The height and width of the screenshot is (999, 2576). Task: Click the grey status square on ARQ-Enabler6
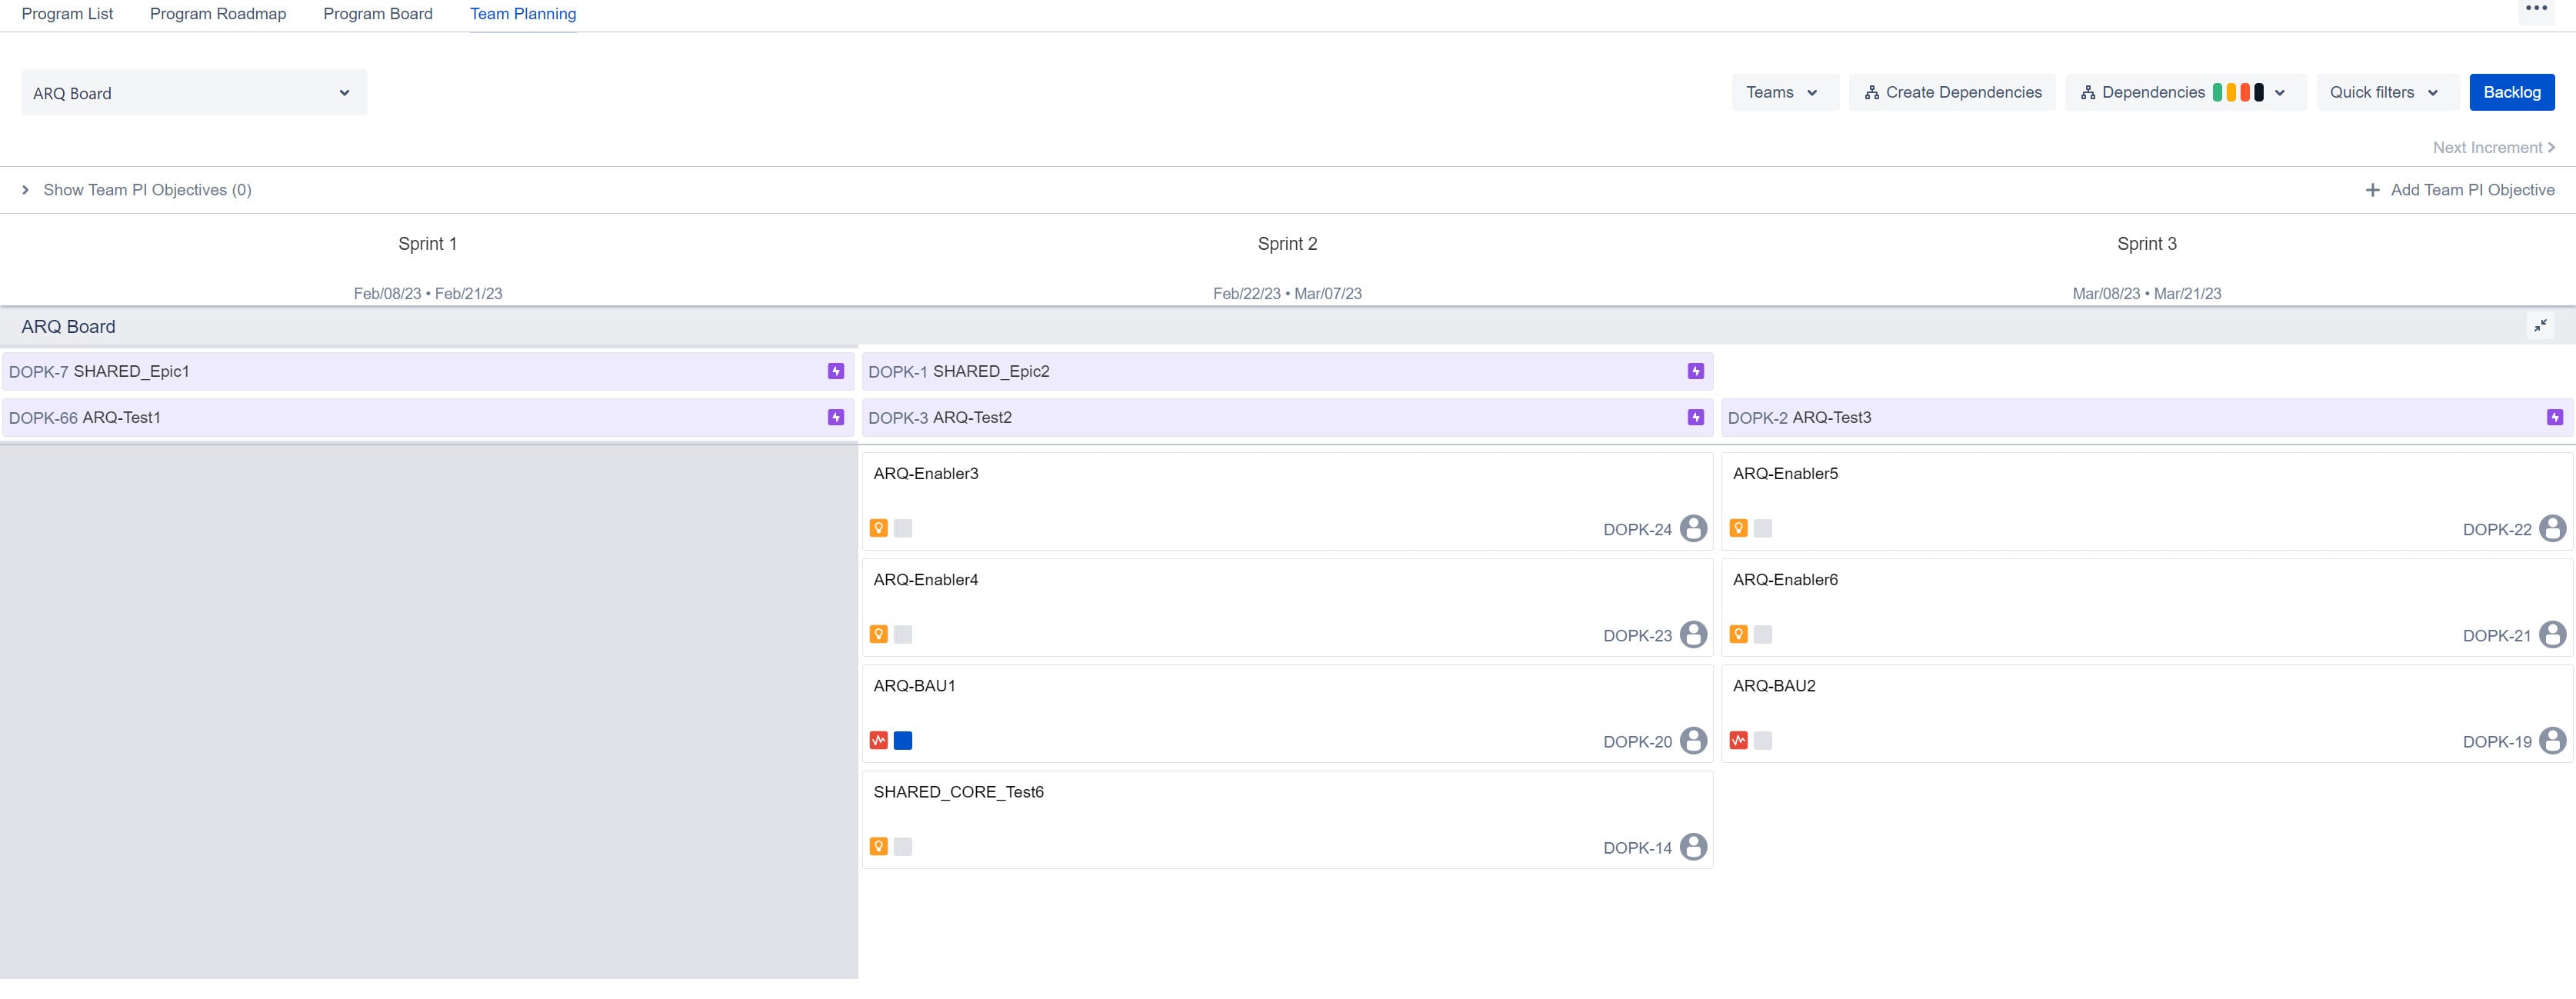(x=1763, y=634)
